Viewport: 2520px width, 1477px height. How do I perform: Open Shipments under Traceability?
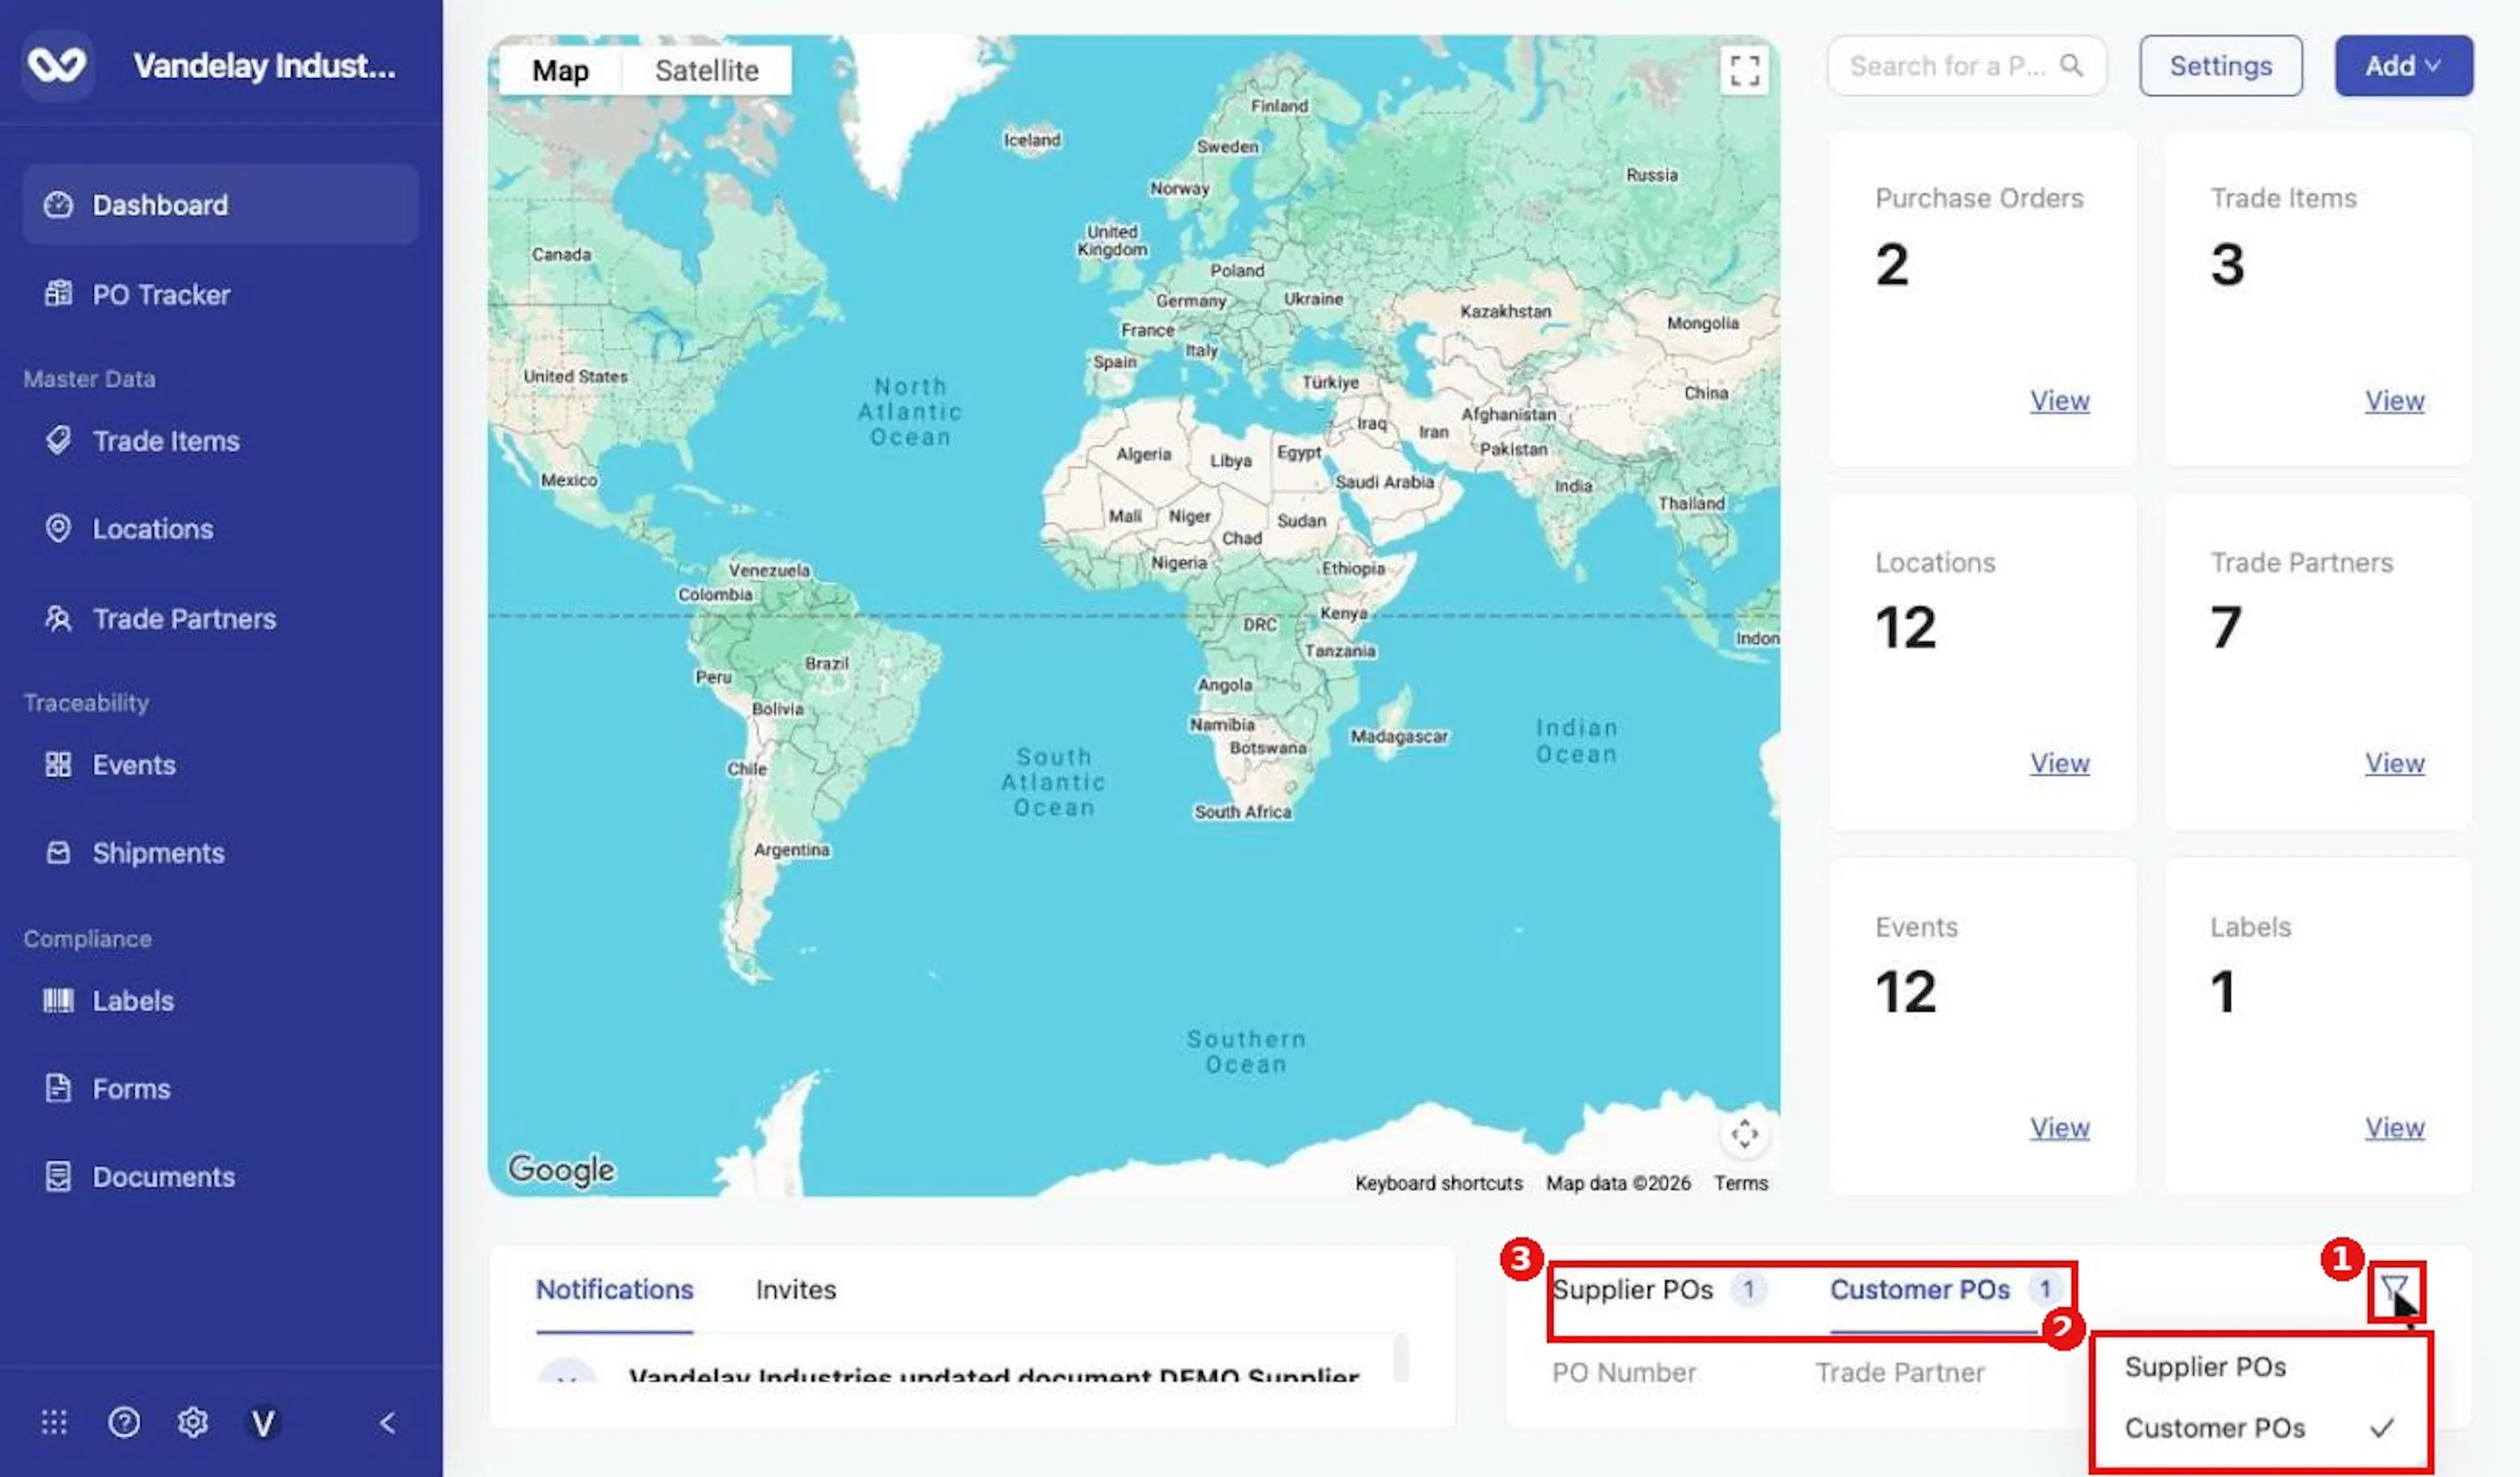click(220, 853)
